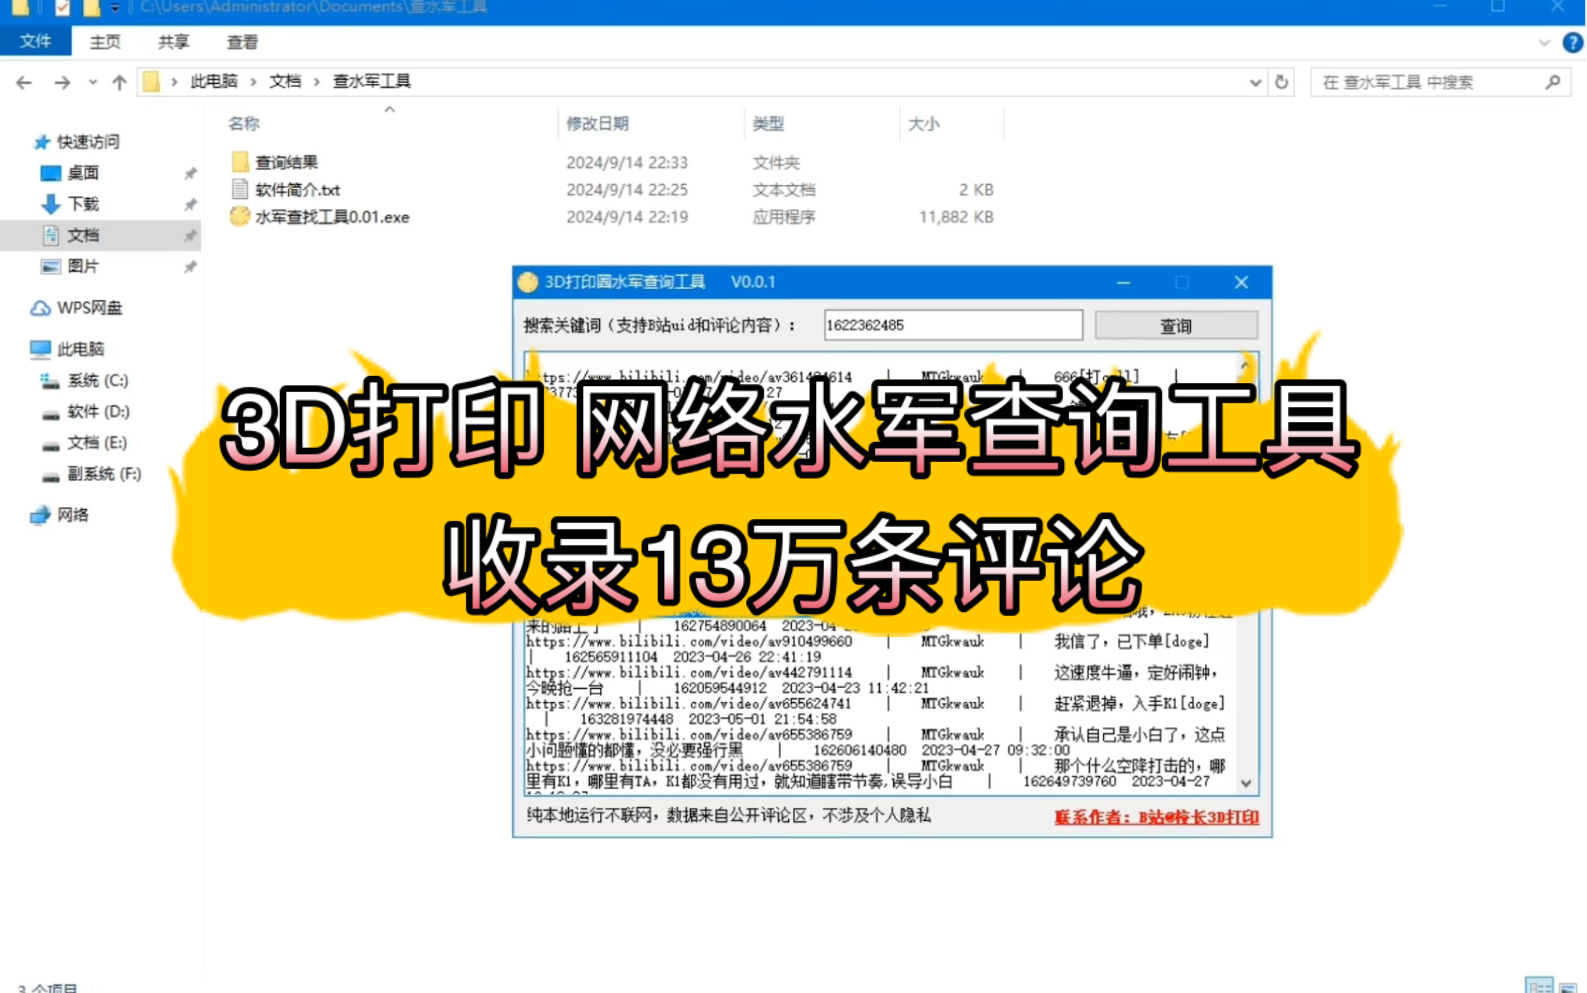Click the query tool title bar icon
Viewport: 1587px width, 993px height.
[x=528, y=282]
